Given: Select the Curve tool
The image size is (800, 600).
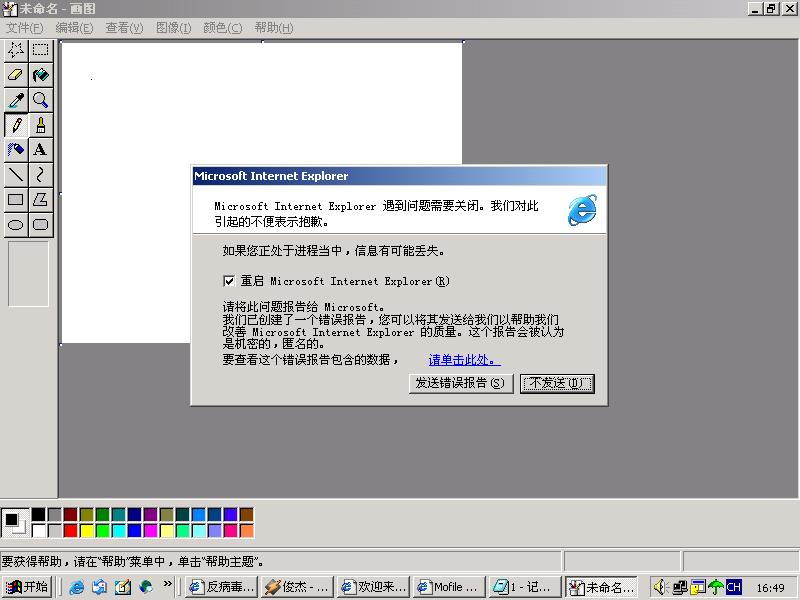Looking at the screenshot, I should pyautogui.click(x=41, y=175).
